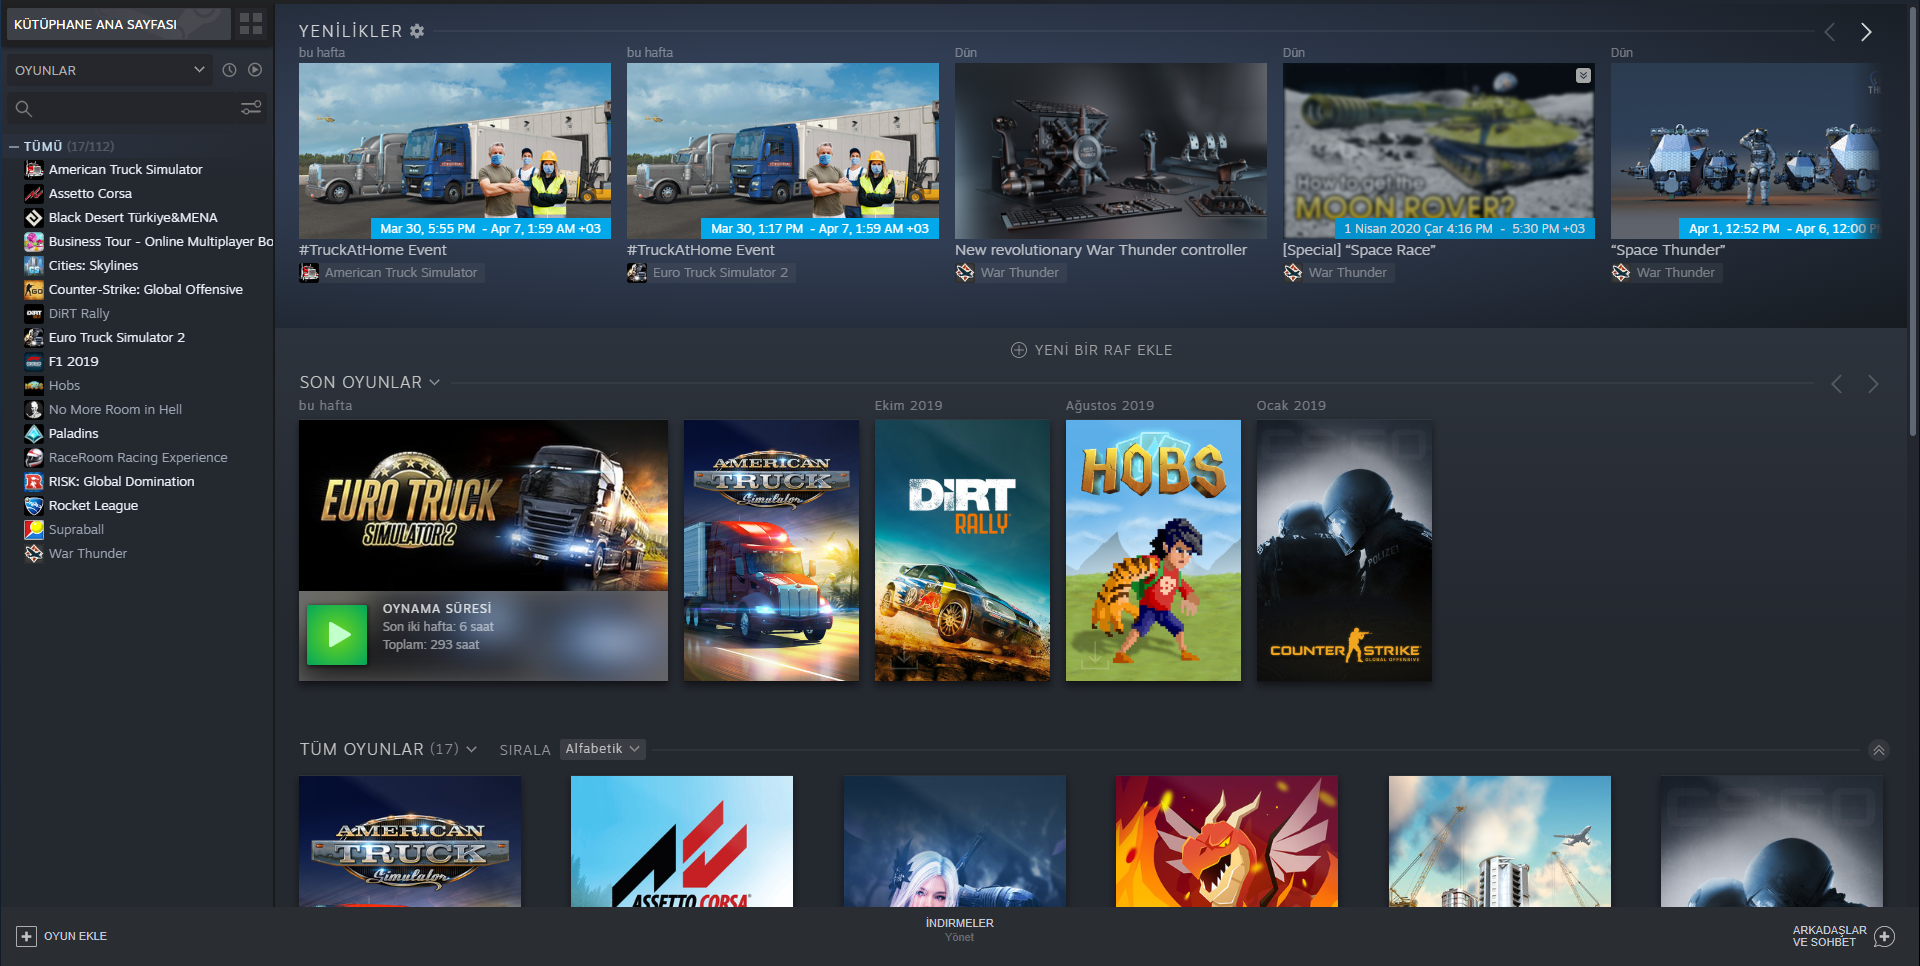Screen dimensions: 1920x966
Task: Click Rocket League sidebar icon
Action: pos(34,505)
